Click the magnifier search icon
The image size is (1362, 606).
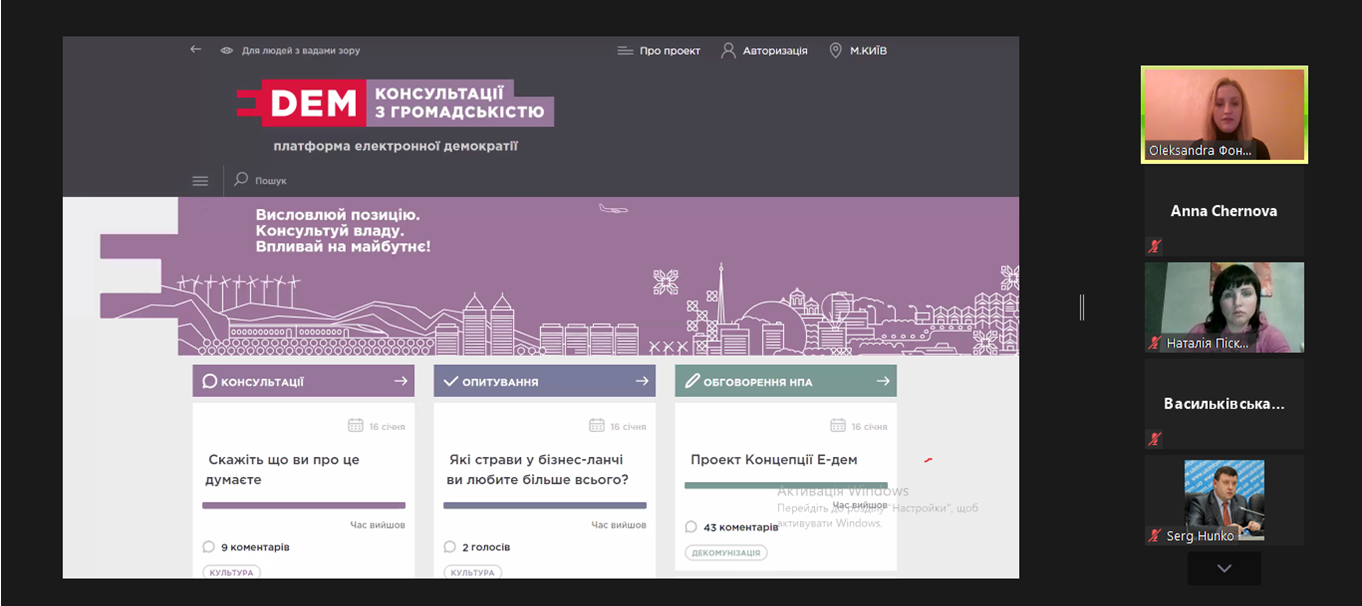[241, 180]
